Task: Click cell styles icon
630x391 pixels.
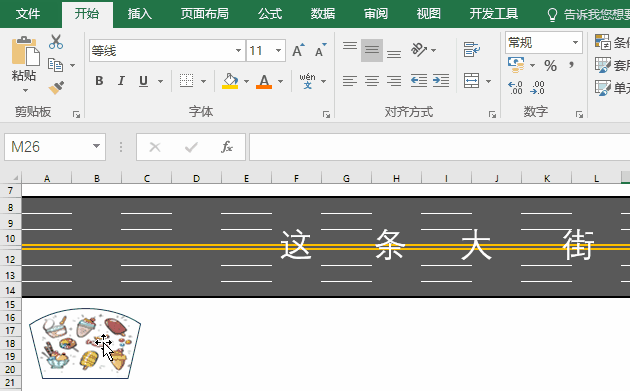Action: [603, 88]
